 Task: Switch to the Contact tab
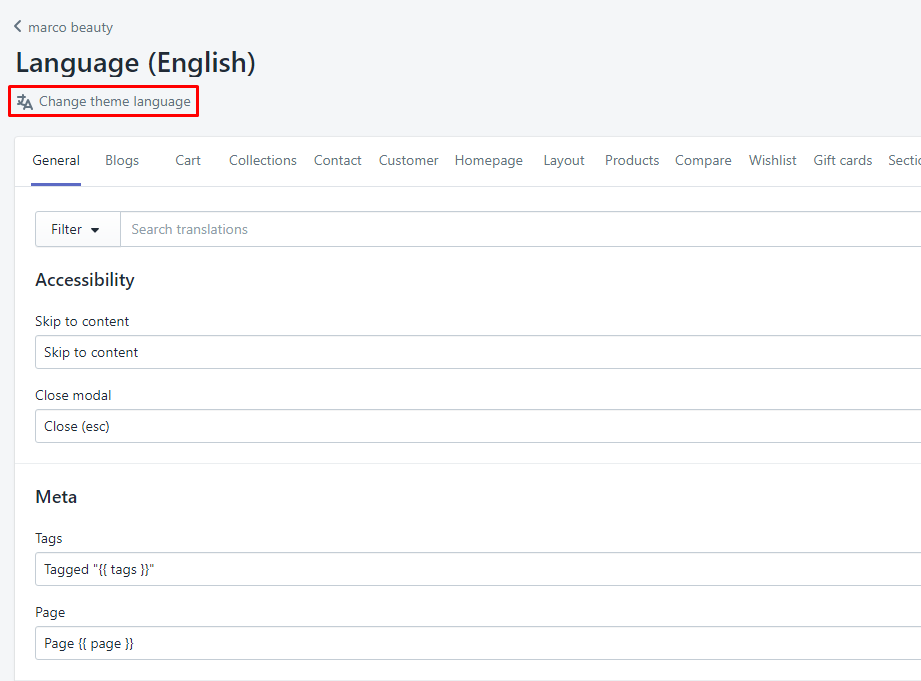pos(337,160)
